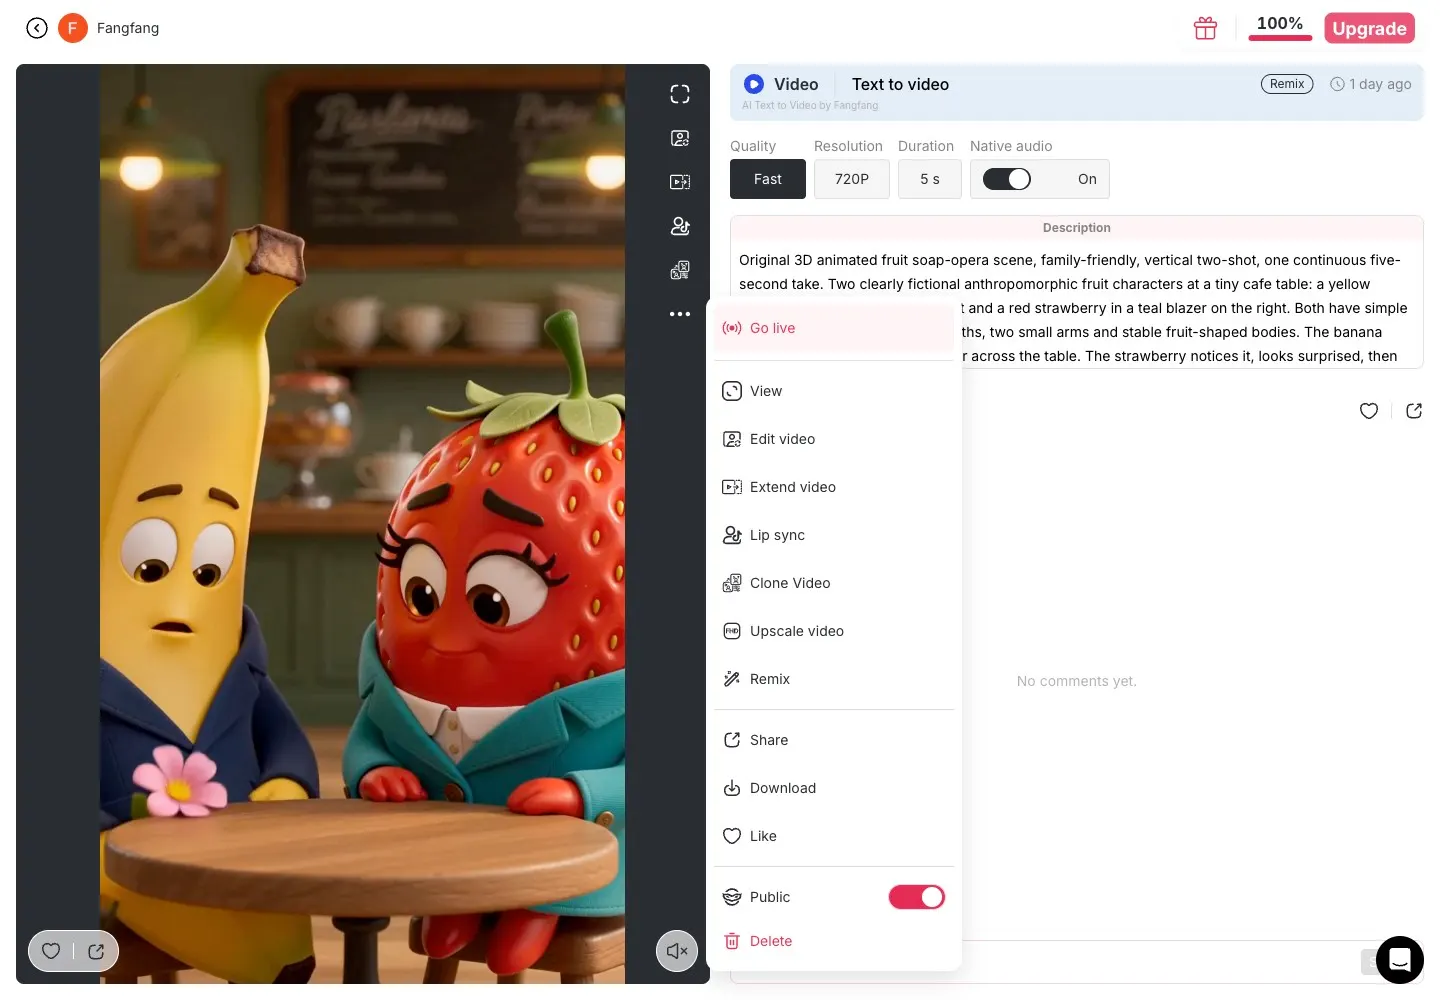
Task: Click the 100% credits progress bar
Action: [1280, 38]
